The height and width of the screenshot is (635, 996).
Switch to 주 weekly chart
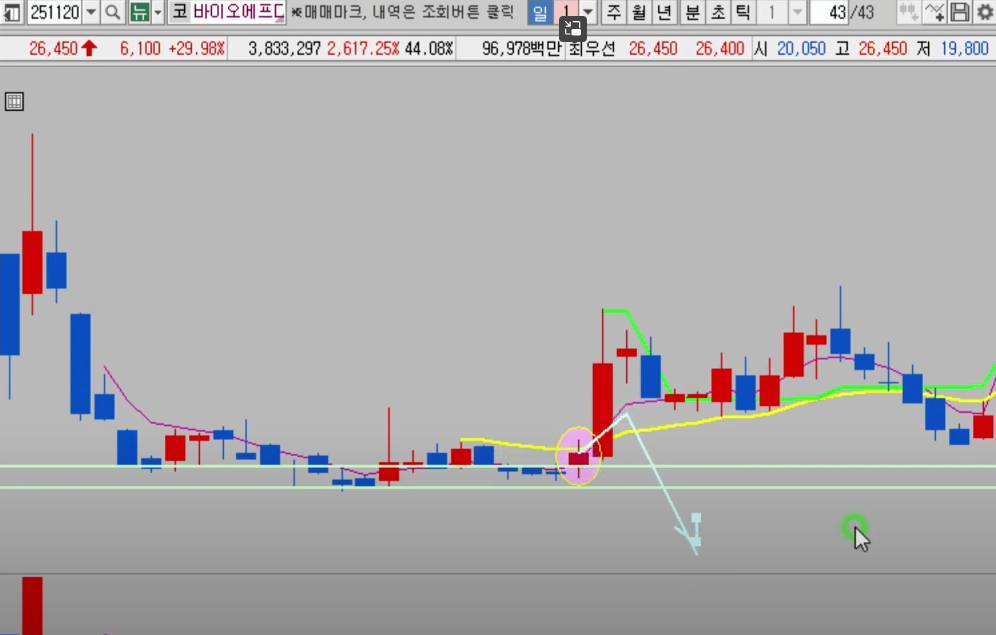[614, 12]
